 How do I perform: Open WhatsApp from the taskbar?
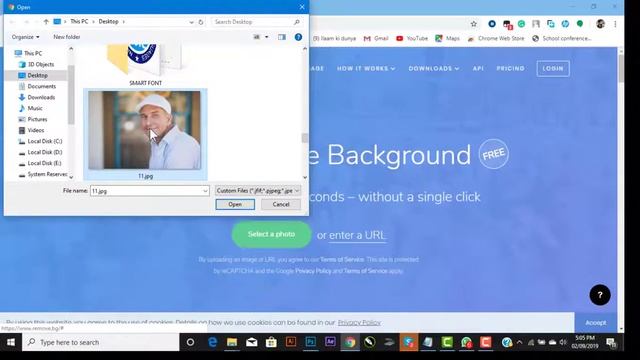(x=467, y=342)
